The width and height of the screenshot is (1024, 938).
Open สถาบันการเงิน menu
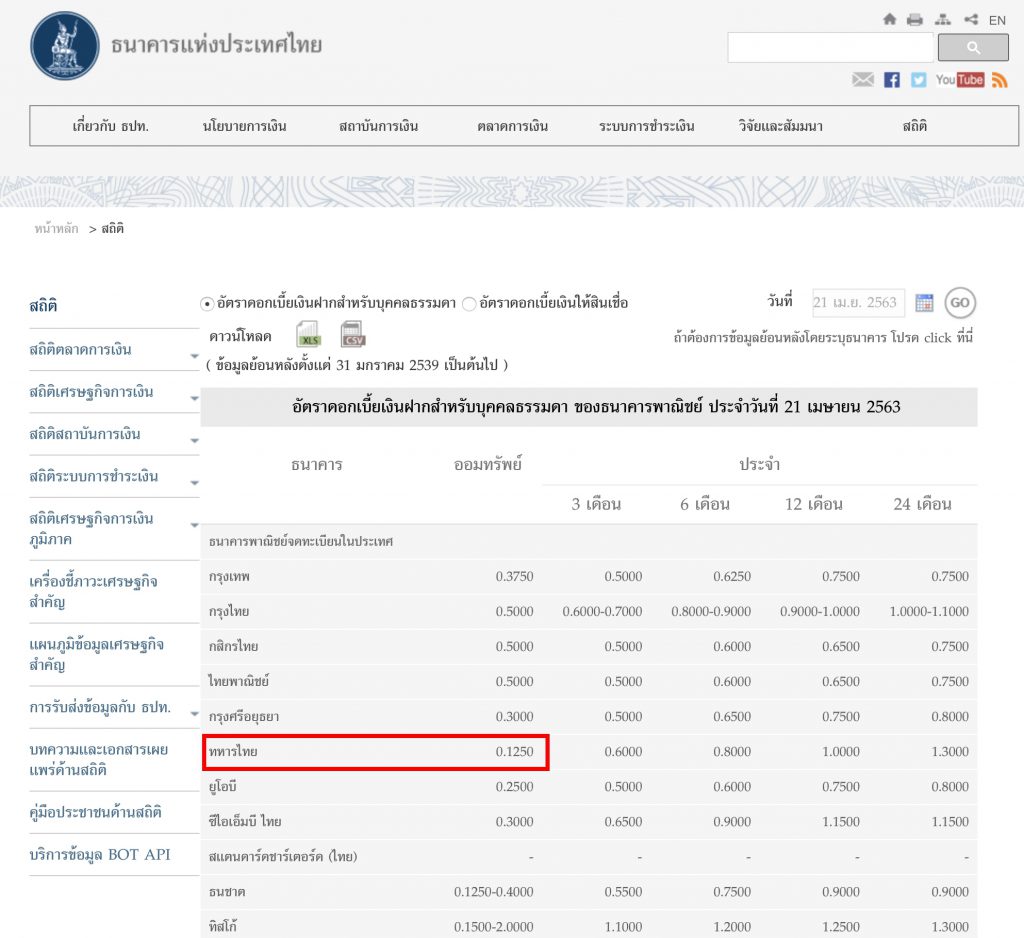pyautogui.click(x=378, y=126)
